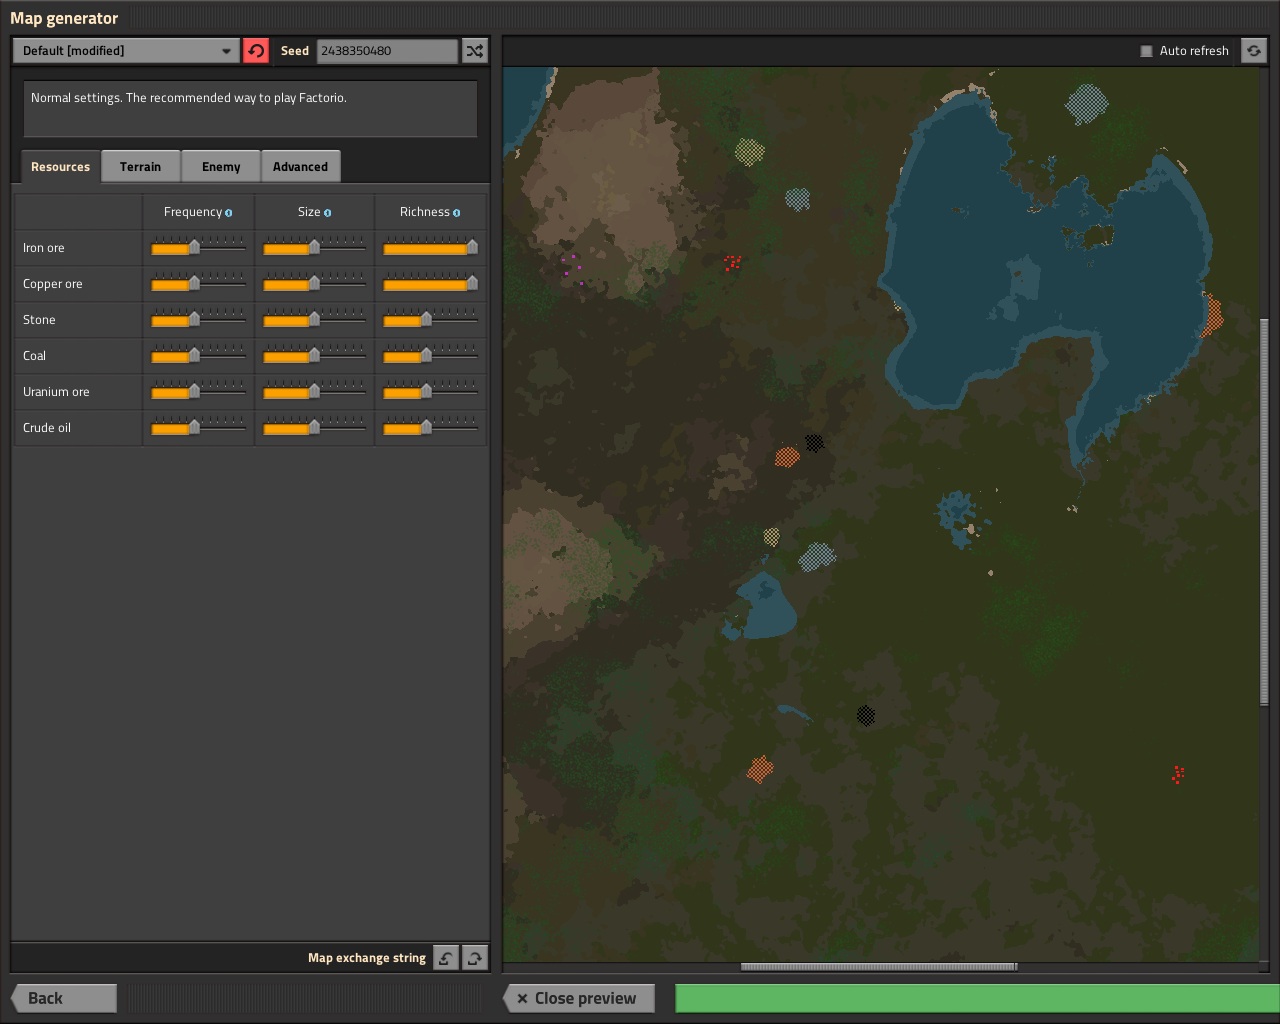
Task: Adjust the Coal Frequency slider
Action: click(x=198, y=355)
